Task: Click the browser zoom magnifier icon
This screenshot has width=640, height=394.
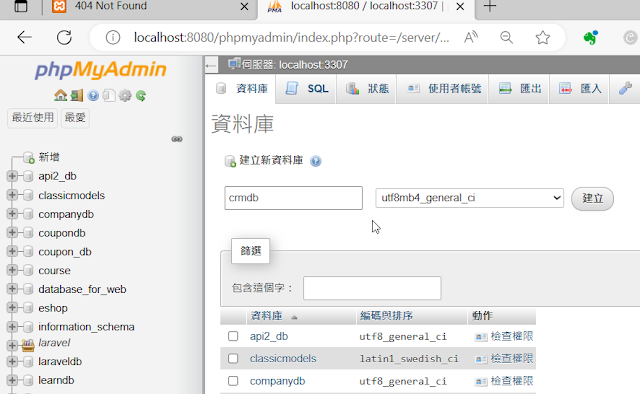Action: 507,38
